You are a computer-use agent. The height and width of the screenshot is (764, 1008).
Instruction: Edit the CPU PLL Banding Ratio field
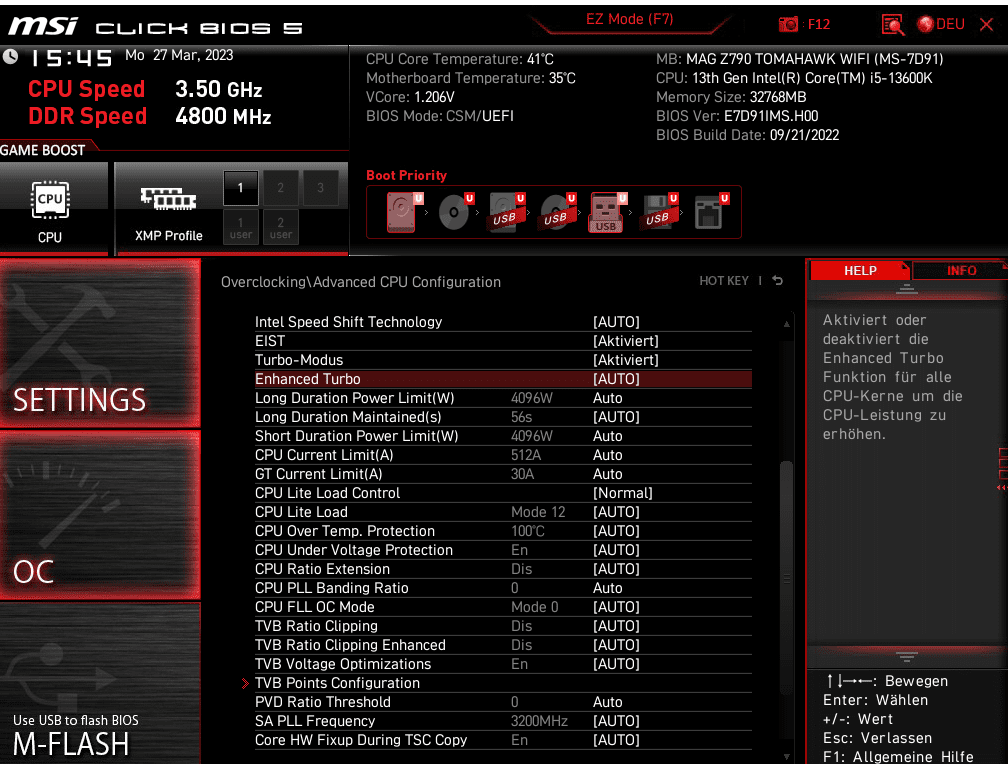(608, 588)
